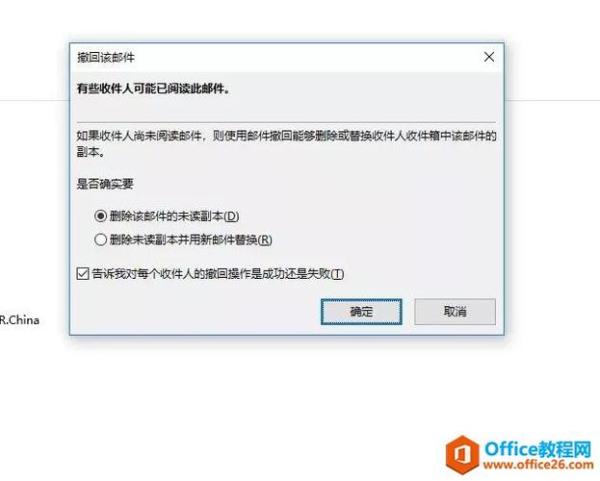600x481 pixels.
Task: Uncheck the 告诉我对每个收件人的撤回操作 checkbox box
Action: pyautogui.click(x=83, y=274)
